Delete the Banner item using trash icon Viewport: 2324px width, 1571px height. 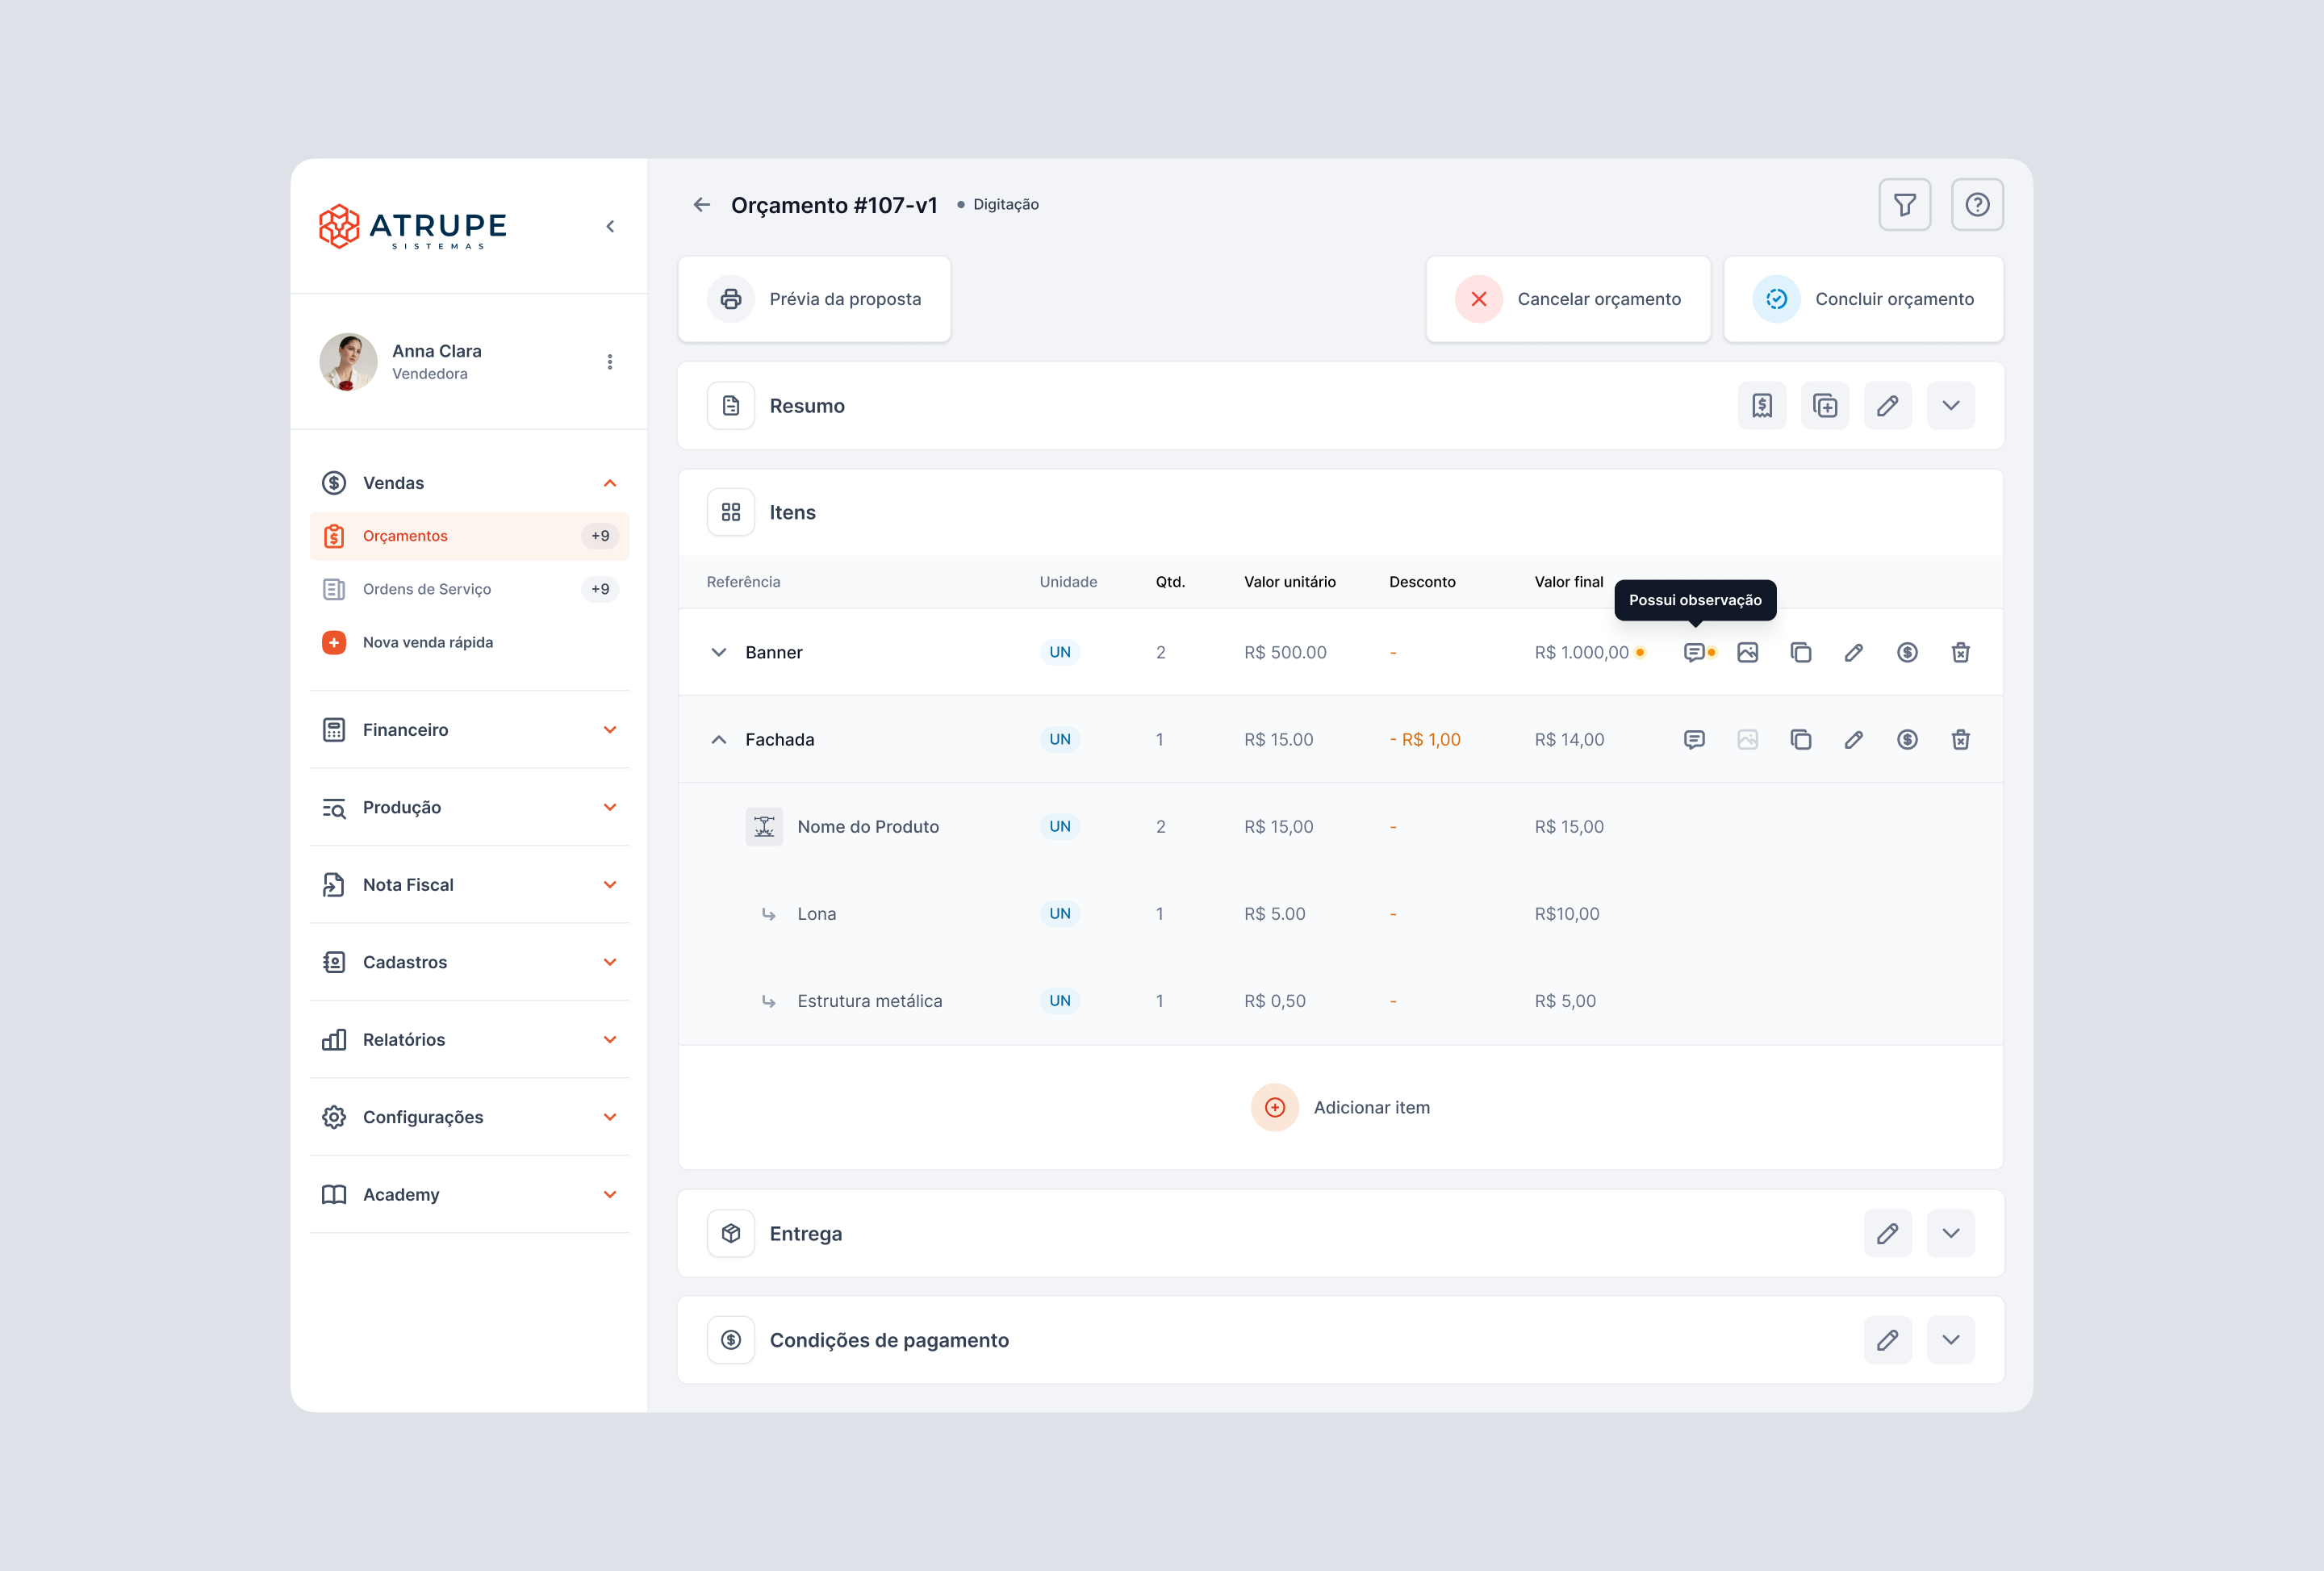[1960, 653]
